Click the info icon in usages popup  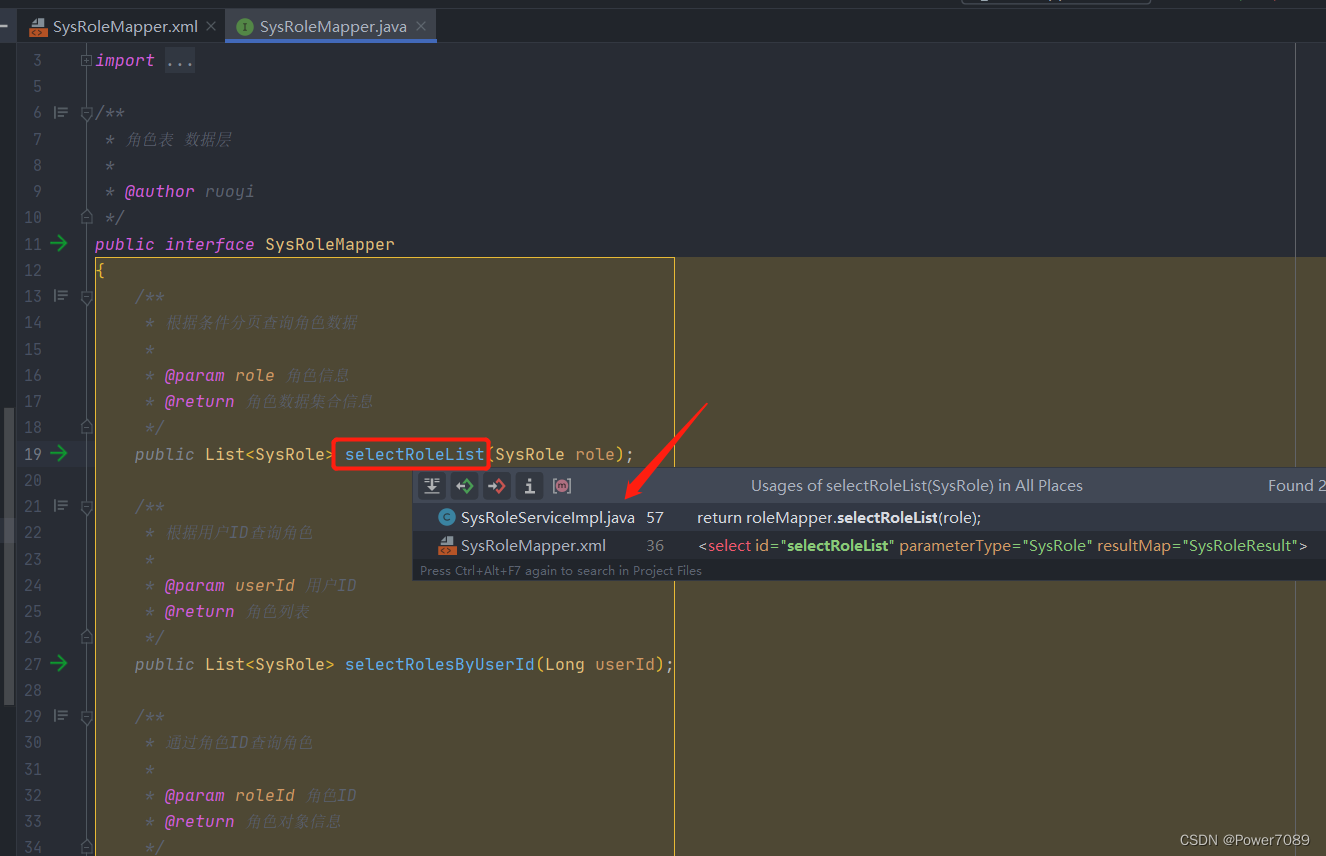(528, 486)
